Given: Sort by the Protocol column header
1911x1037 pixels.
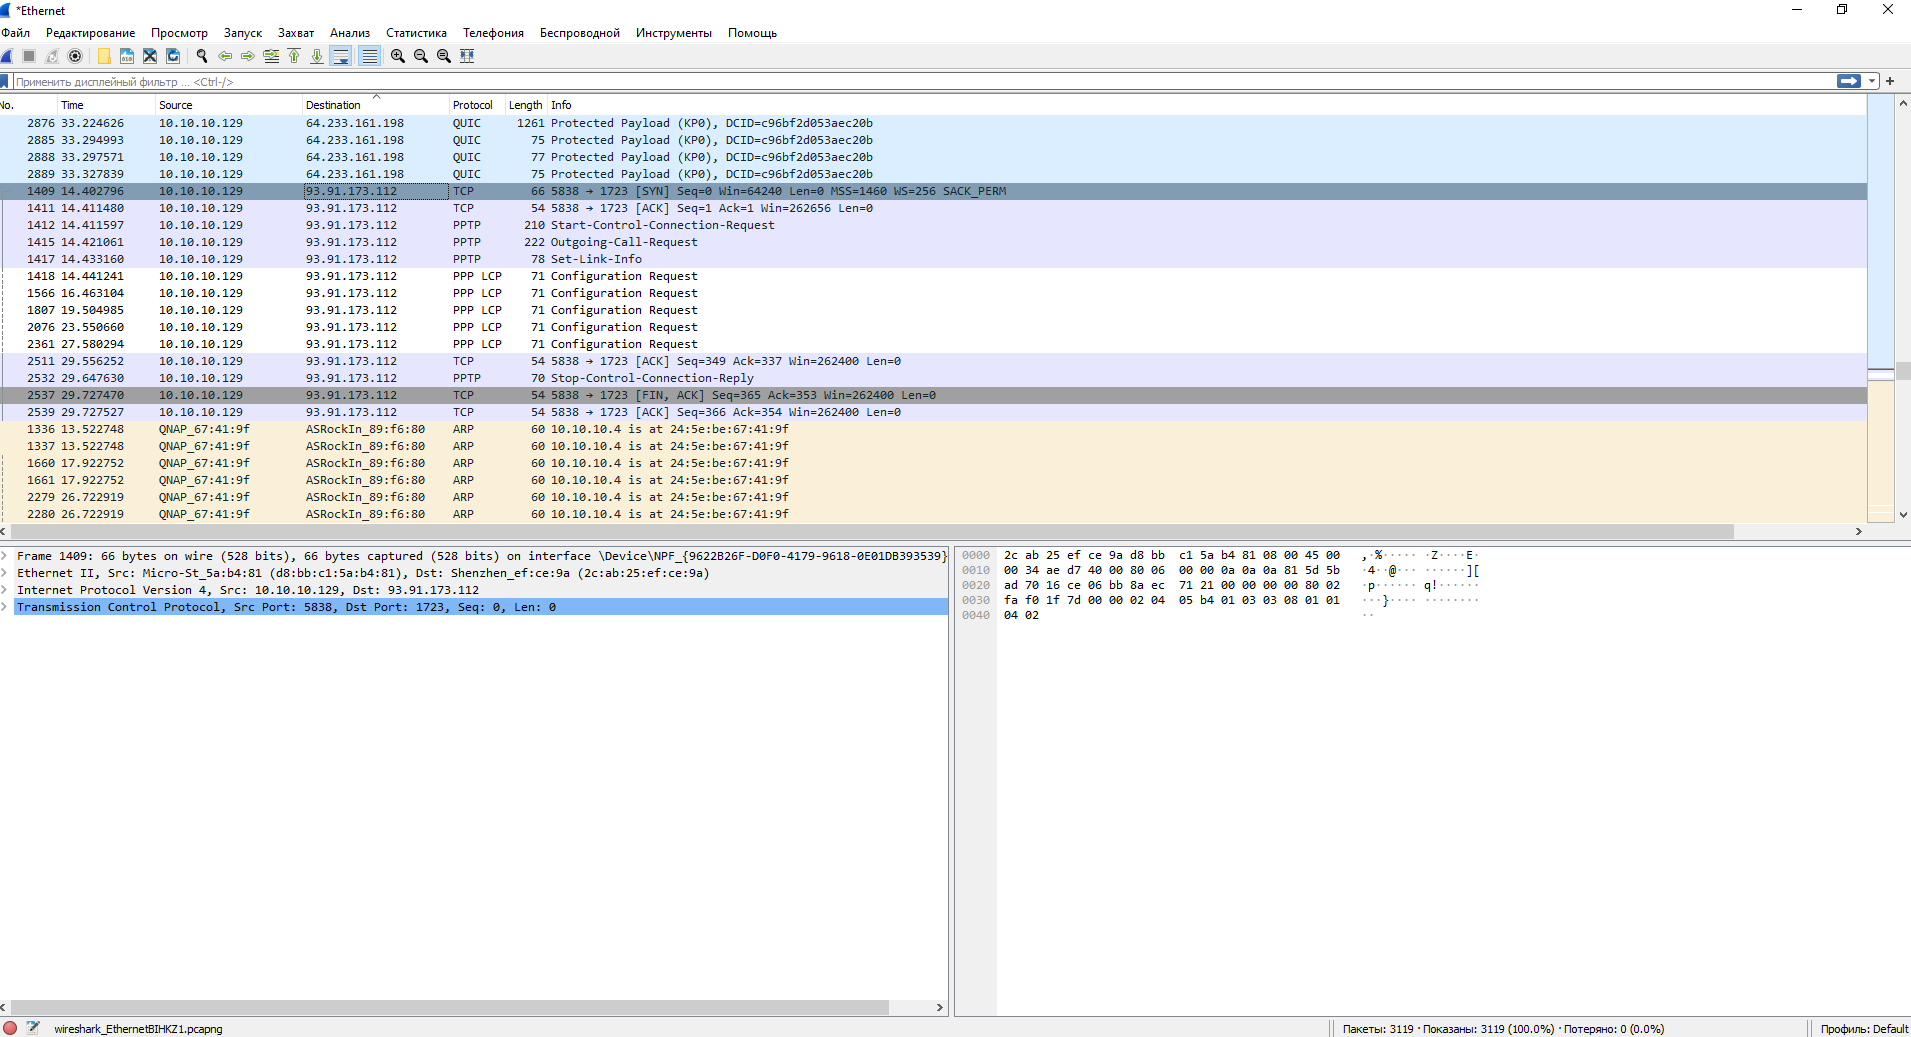Looking at the screenshot, I should click(473, 105).
